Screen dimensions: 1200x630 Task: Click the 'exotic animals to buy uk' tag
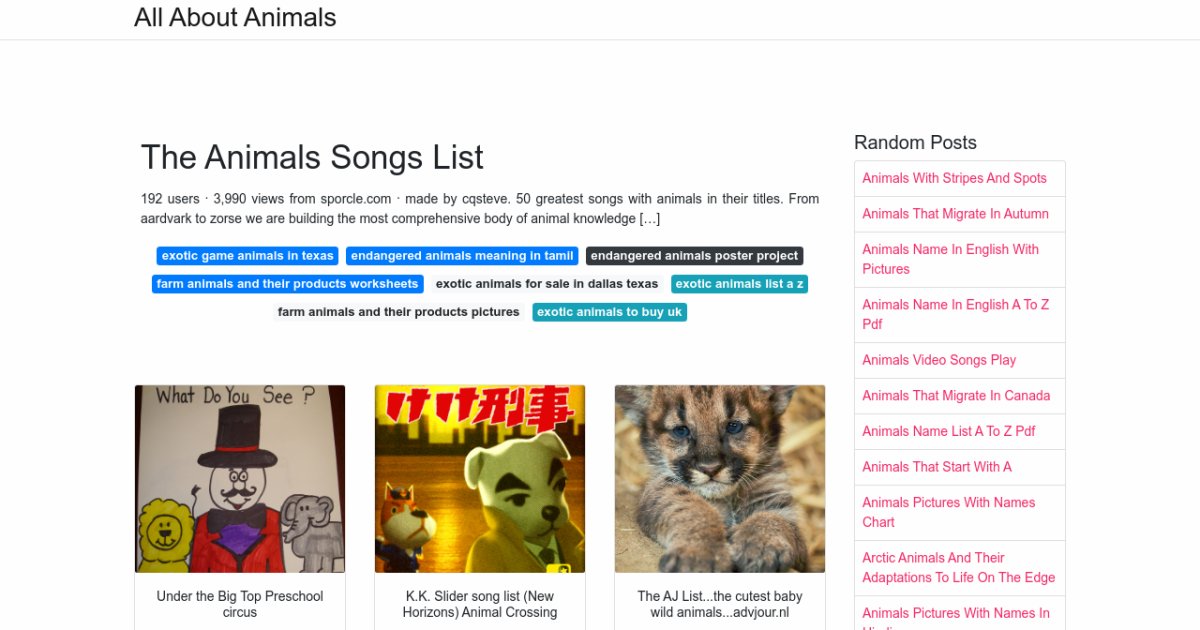[x=609, y=312]
